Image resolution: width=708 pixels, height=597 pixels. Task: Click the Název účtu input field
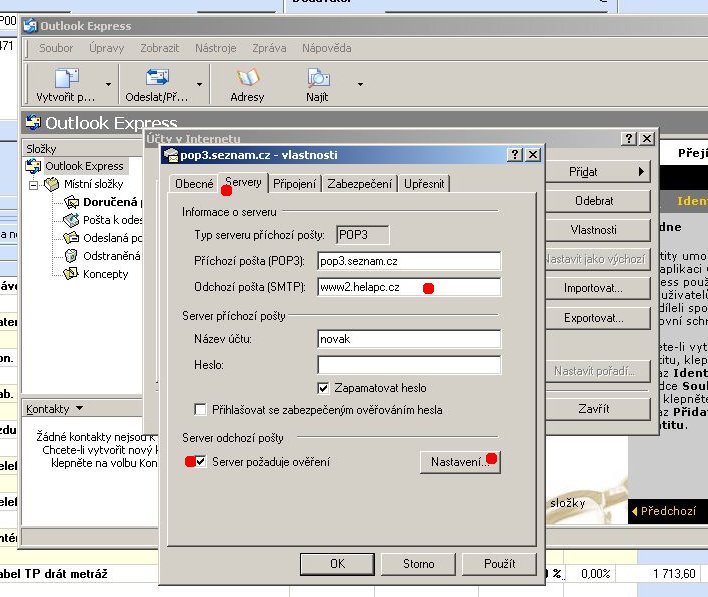click(x=409, y=339)
